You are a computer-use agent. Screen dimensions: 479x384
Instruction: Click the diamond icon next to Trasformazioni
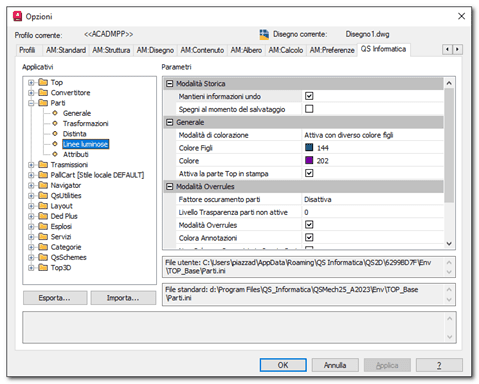coord(55,123)
